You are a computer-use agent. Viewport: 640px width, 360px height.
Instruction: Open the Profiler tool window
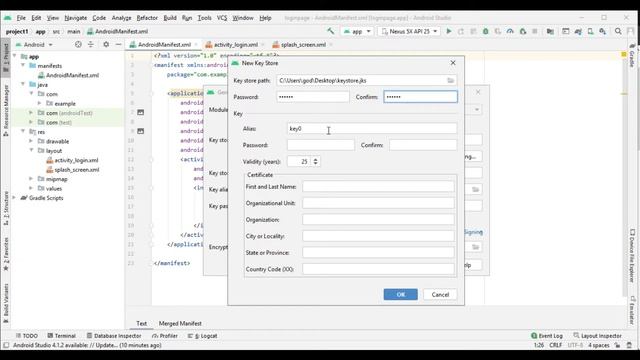tap(165, 336)
